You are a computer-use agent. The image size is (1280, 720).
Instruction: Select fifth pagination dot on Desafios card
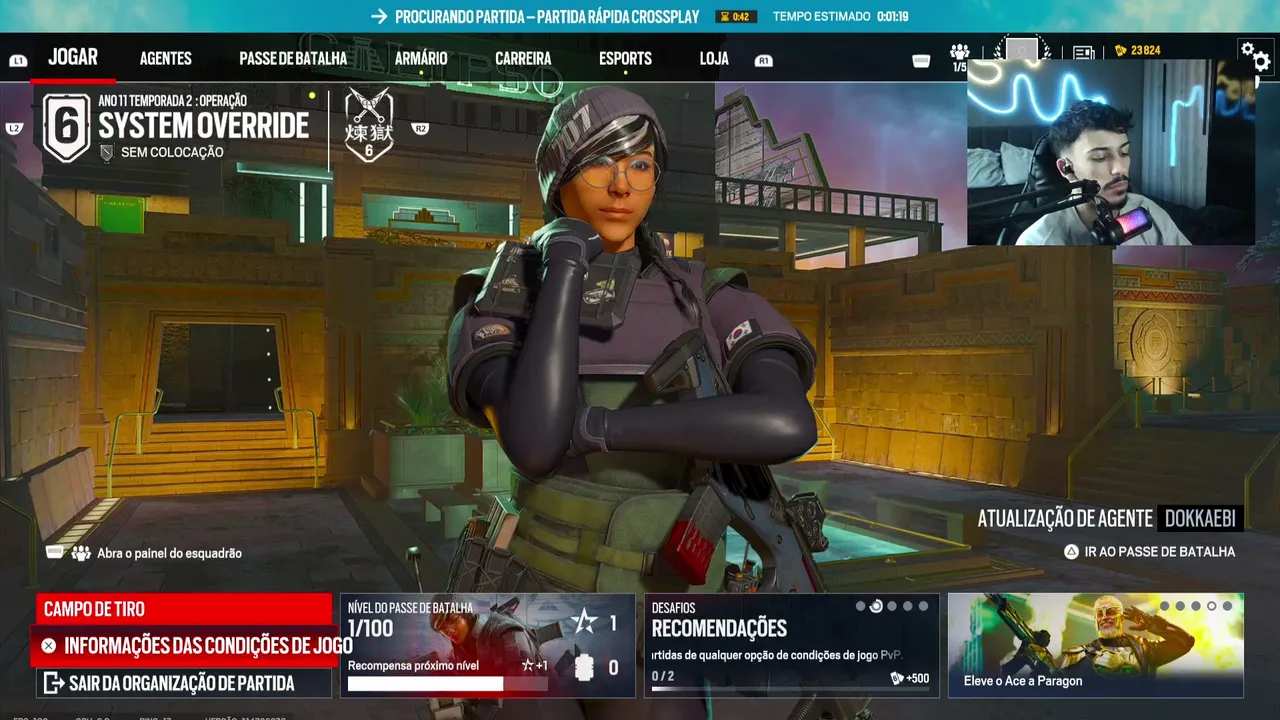[x=923, y=606]
